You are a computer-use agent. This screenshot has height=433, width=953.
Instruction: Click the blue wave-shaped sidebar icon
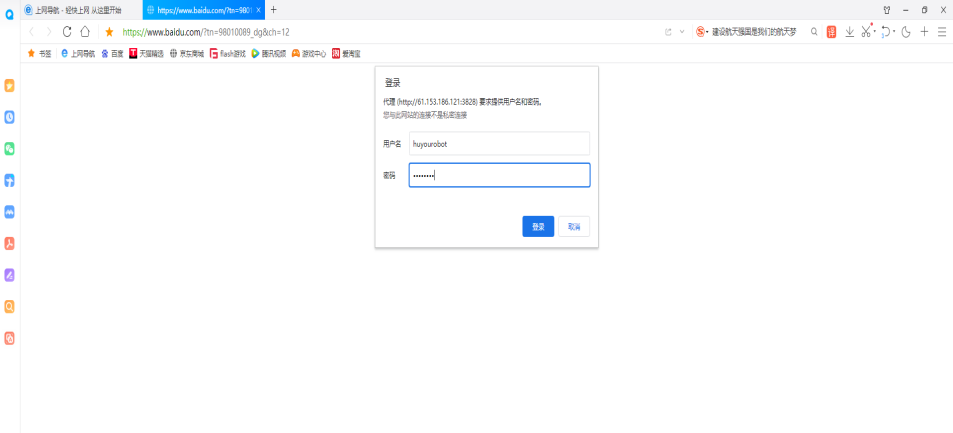coord(9,212)
